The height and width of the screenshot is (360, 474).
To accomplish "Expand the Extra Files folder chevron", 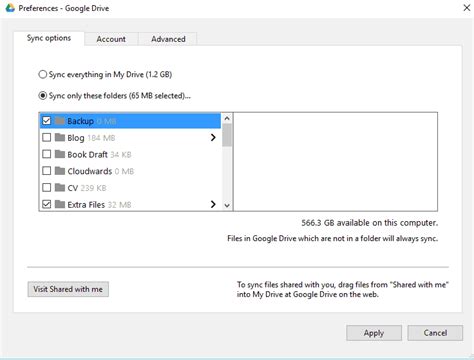I will point(213,204).
